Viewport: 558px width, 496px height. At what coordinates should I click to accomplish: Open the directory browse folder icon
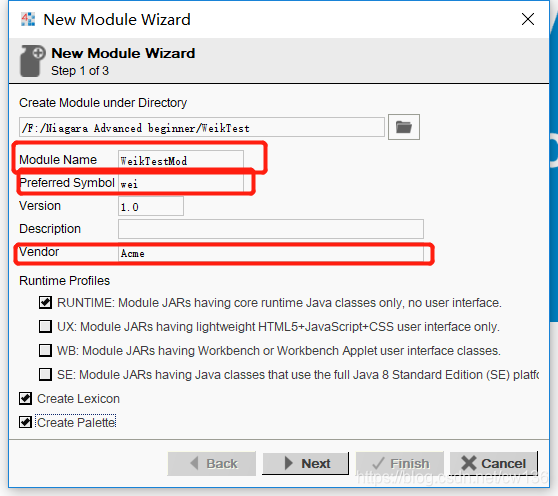pos(404,127)
